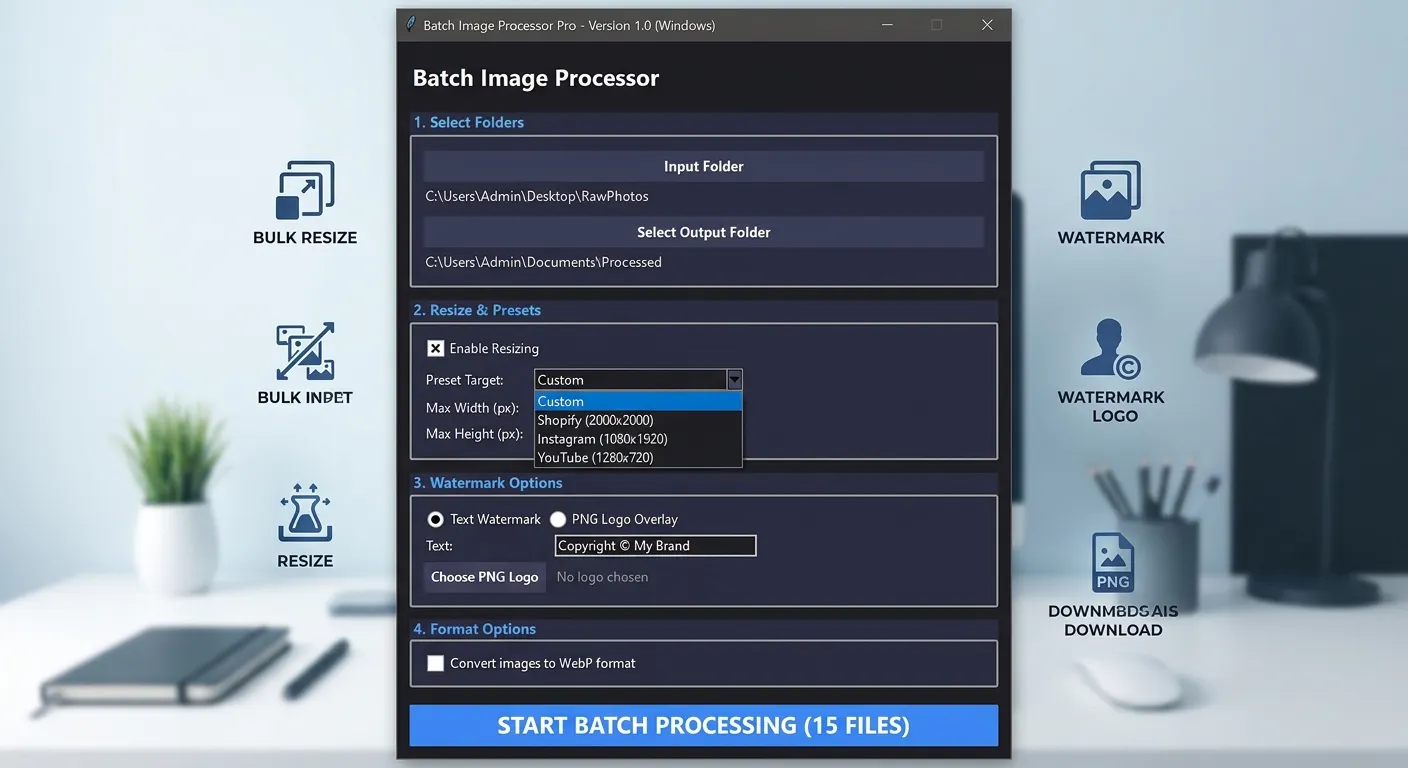The image size is (1408, 768).
Task: Click the 'Batch Image Processor' main heading
Action: click(x=536, y=78)
